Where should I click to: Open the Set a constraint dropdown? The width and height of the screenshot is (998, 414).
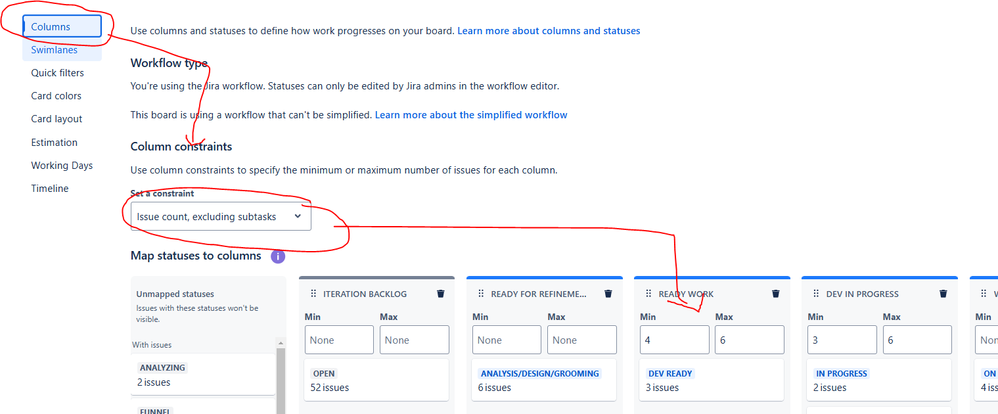pos(221,217)
